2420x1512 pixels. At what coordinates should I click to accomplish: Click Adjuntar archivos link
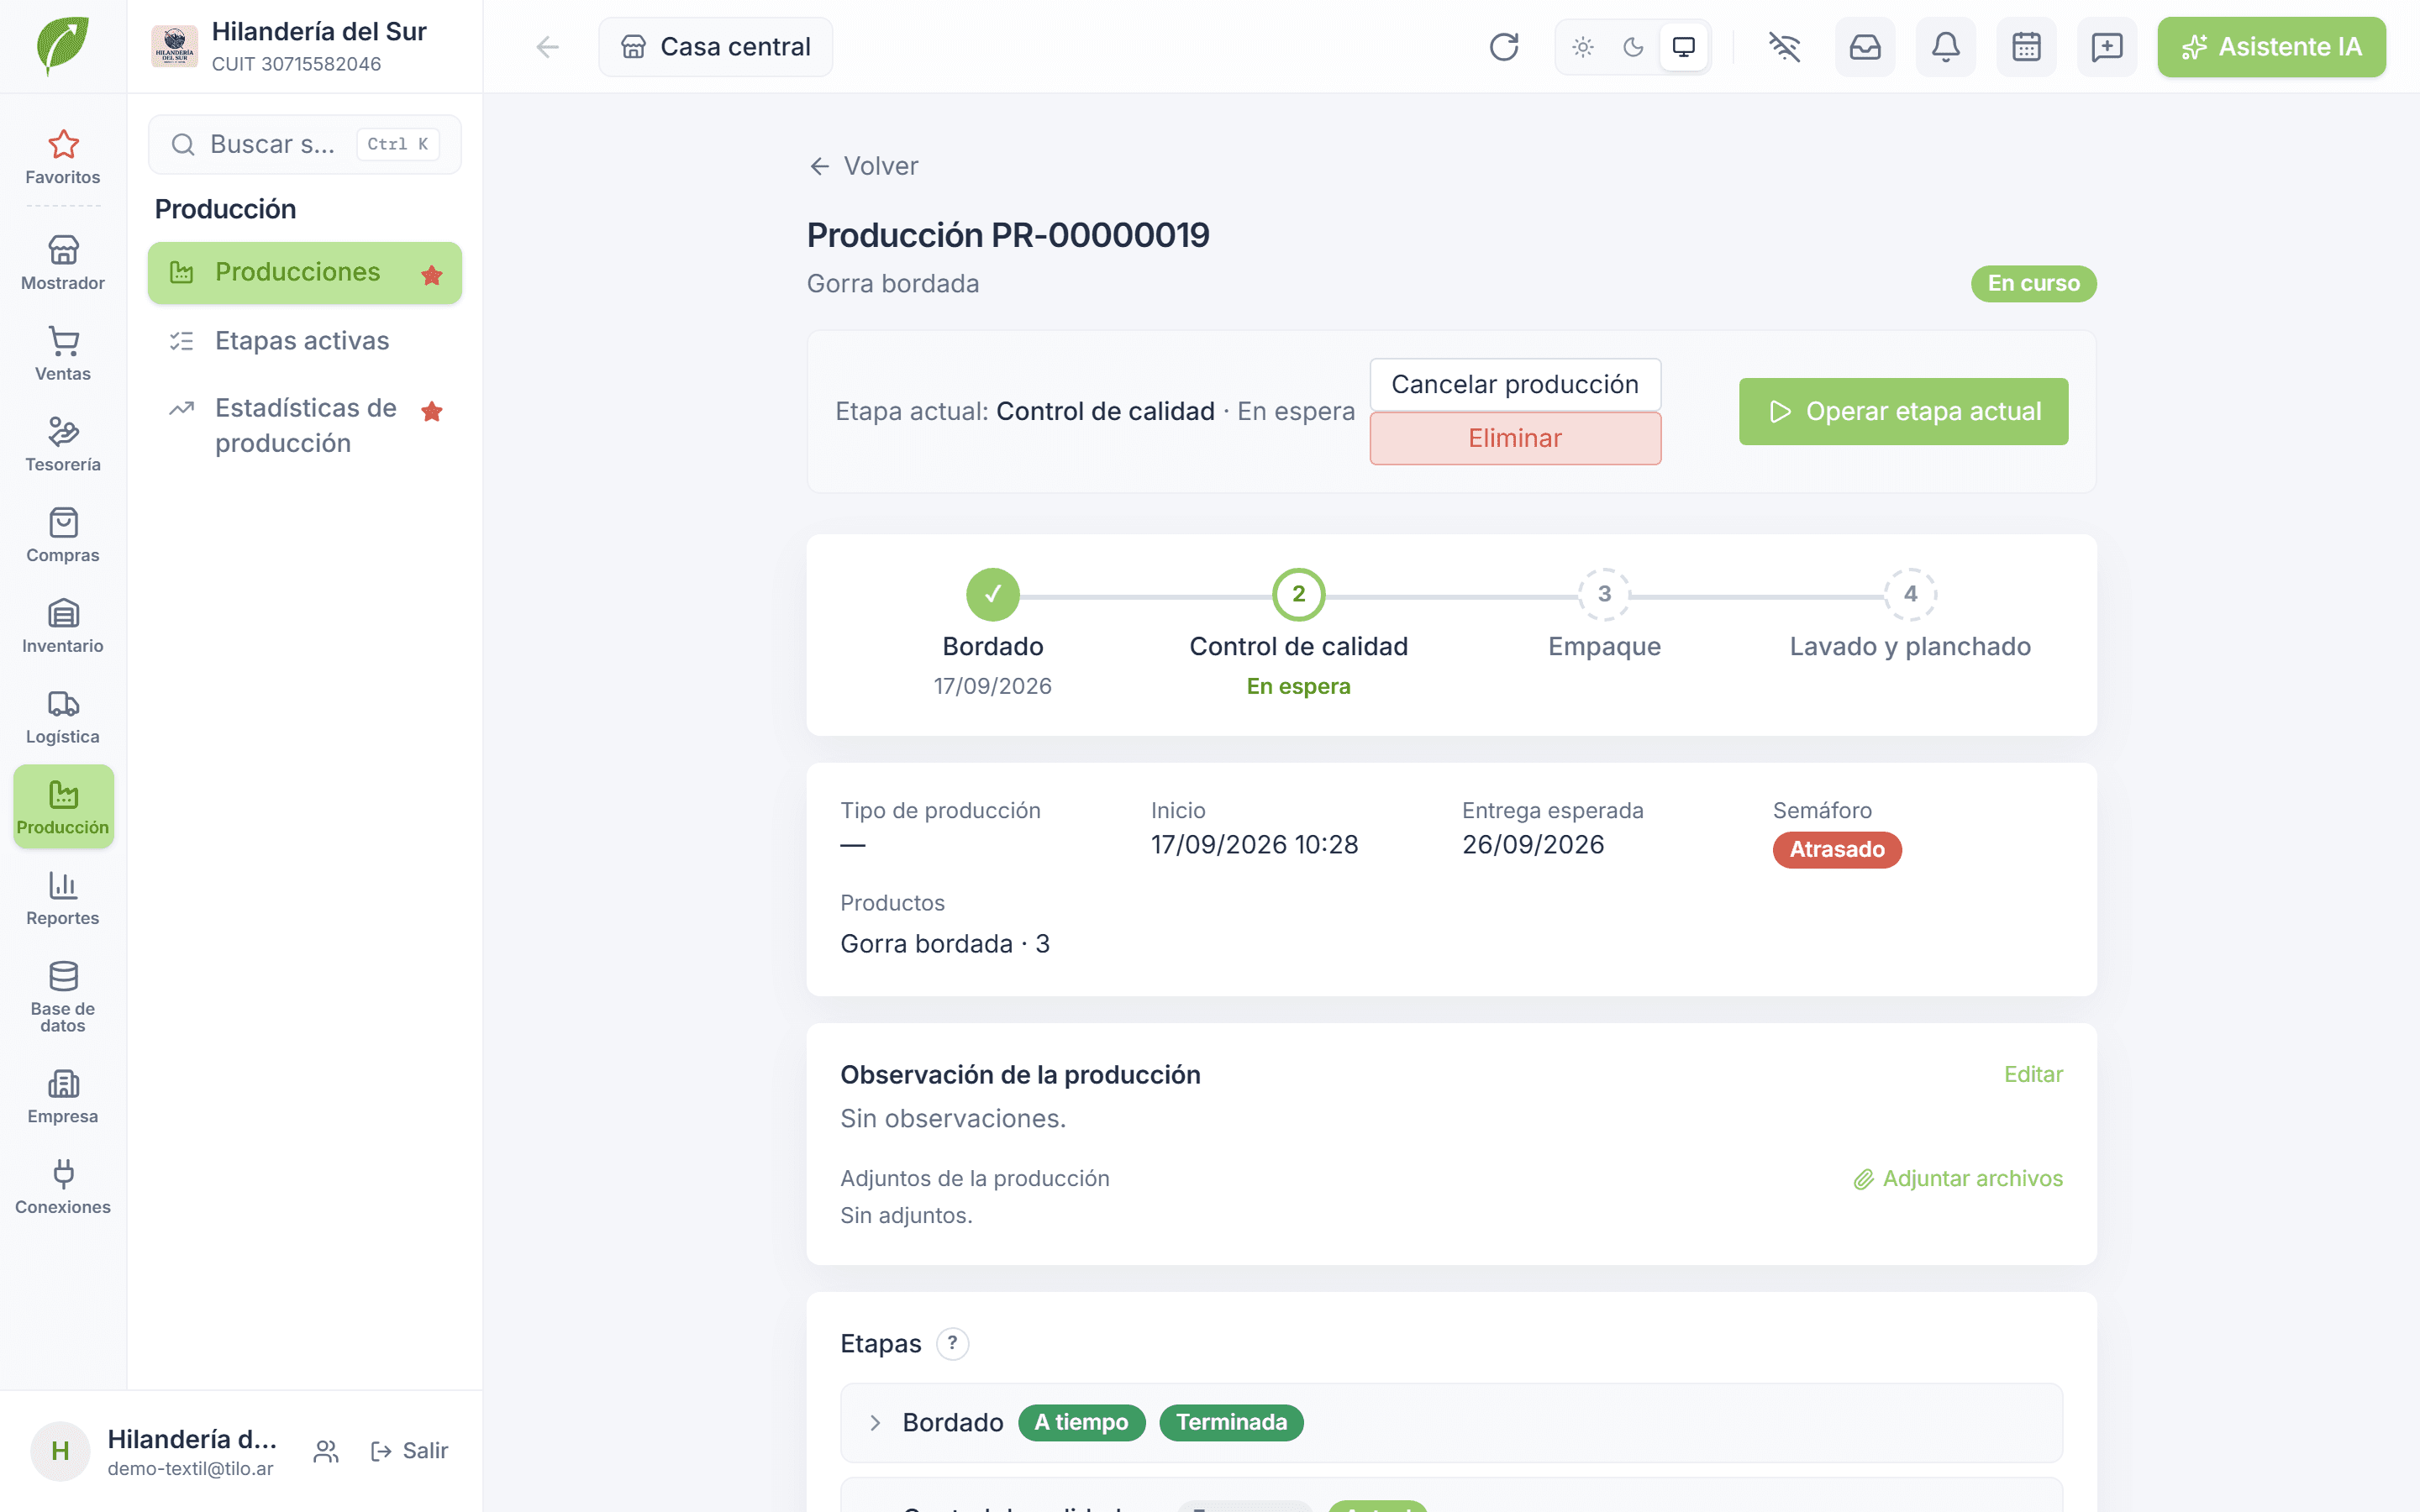point(1958,1178)
